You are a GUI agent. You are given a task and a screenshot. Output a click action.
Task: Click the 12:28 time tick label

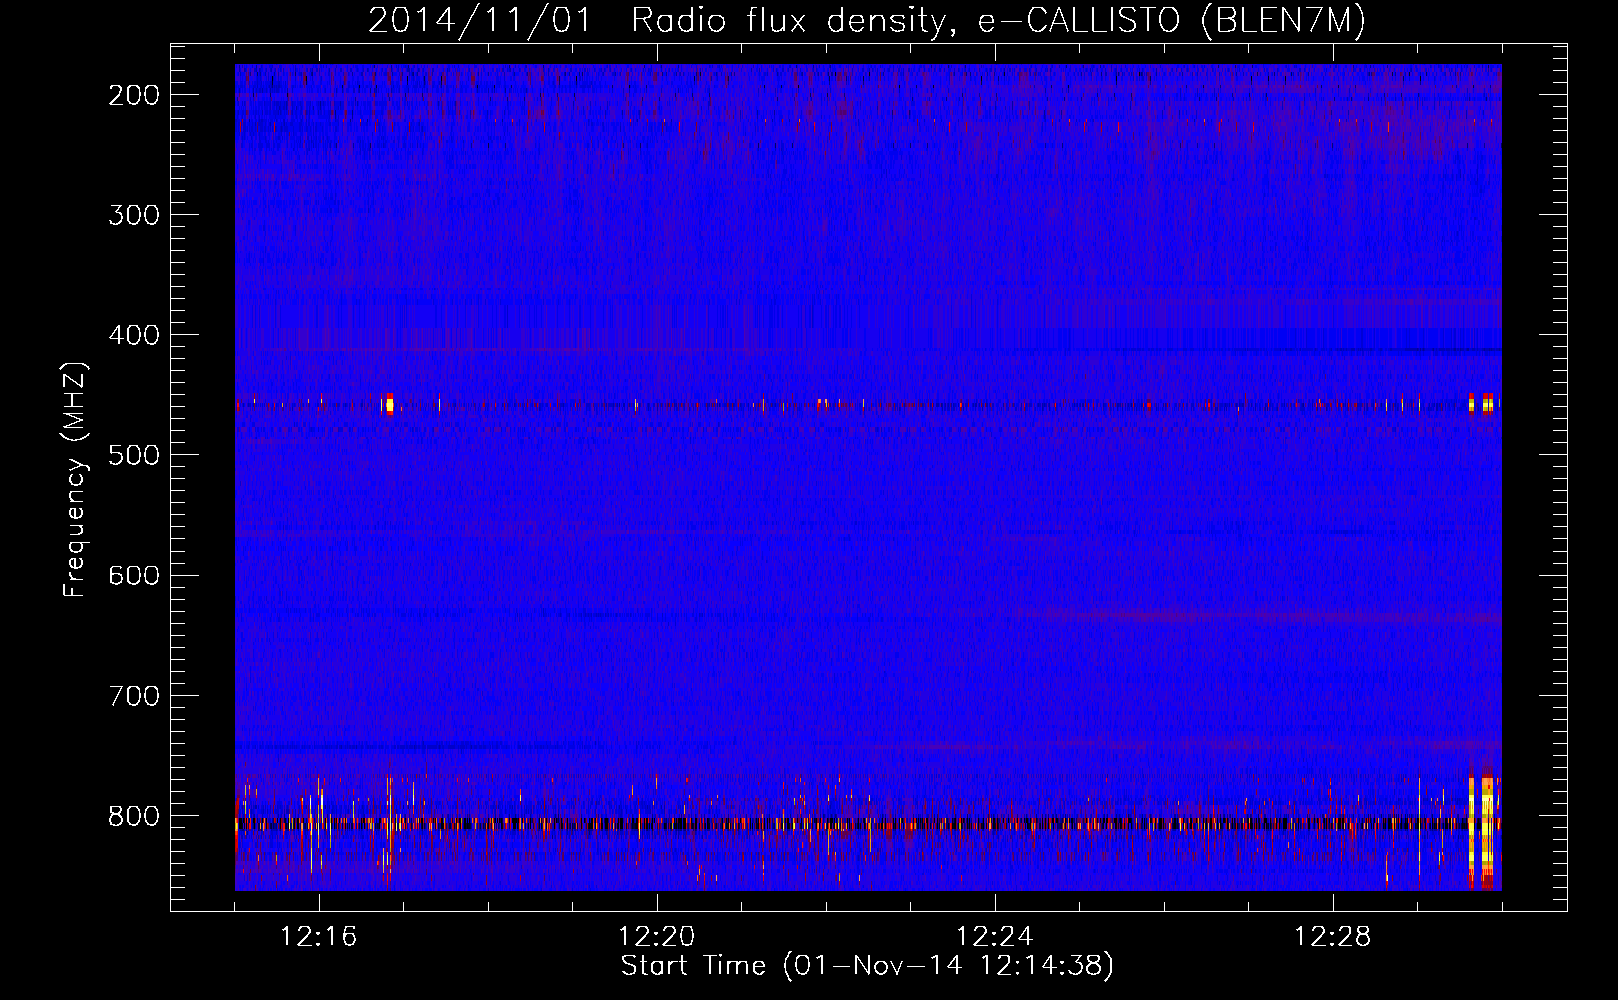pyautogui.click(x=1333, y=937)
